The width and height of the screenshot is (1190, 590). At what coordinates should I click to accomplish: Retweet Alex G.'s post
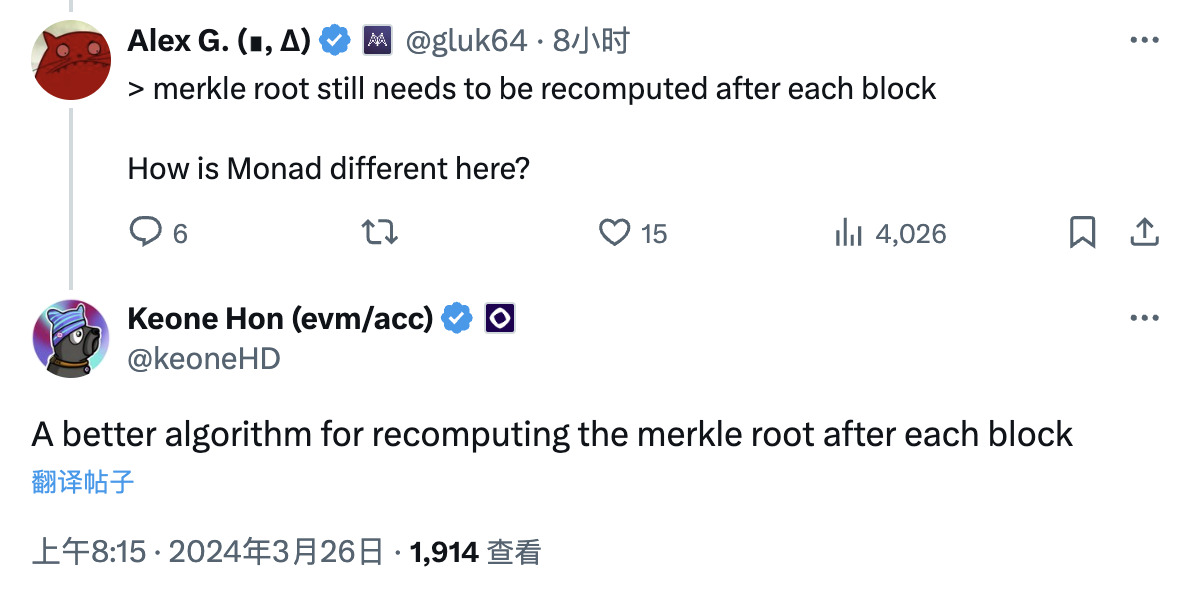[x=379, y=233]
